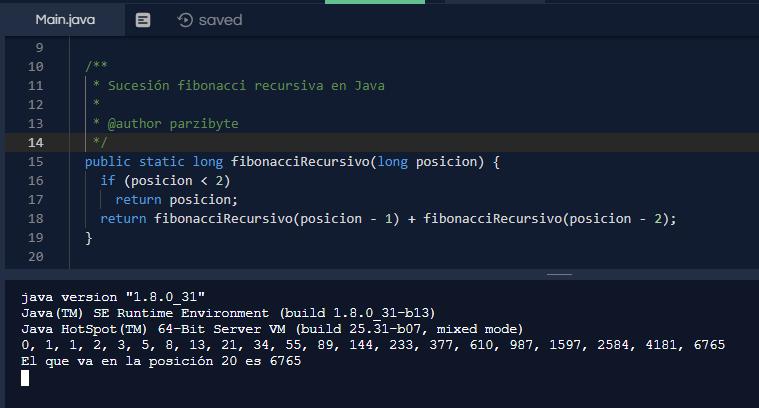The height and width of the screenshot is (408, 759).
Task: Click the 'if' keyword on line 16
Action: (107, 181)
